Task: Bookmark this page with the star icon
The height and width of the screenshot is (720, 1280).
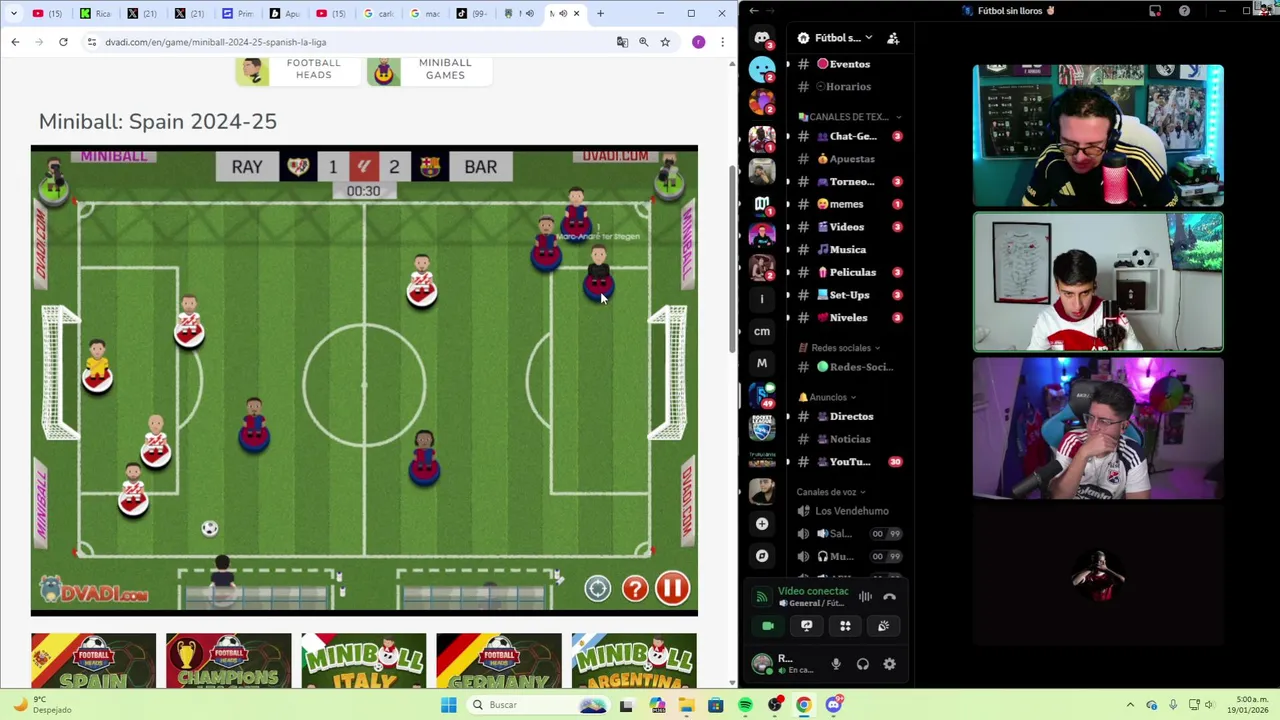Action: click(665, 42)
